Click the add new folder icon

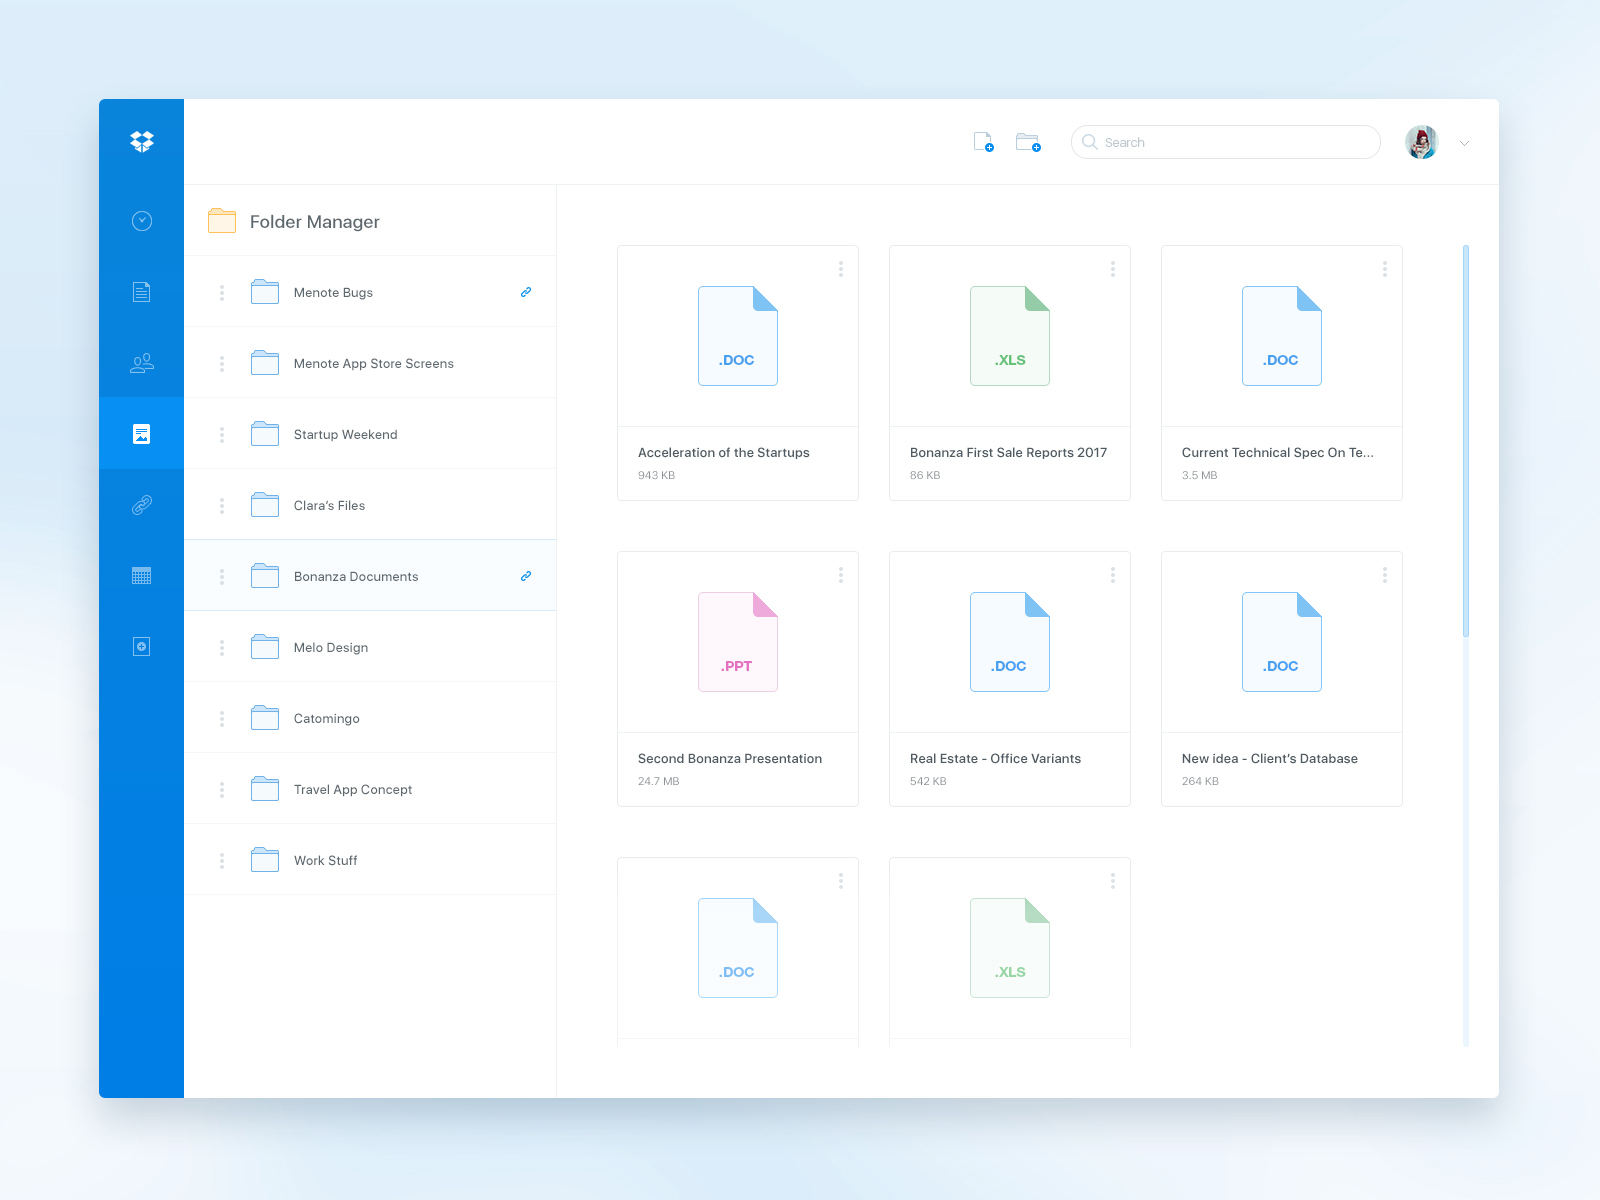[x=1028, y=142]
